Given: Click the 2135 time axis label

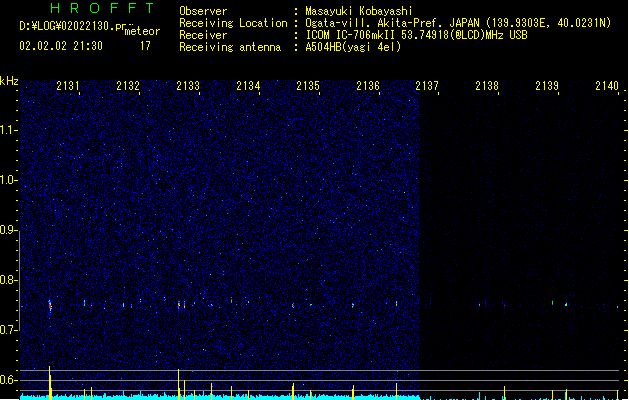Looking at the screenshot, I should point(308,86).
